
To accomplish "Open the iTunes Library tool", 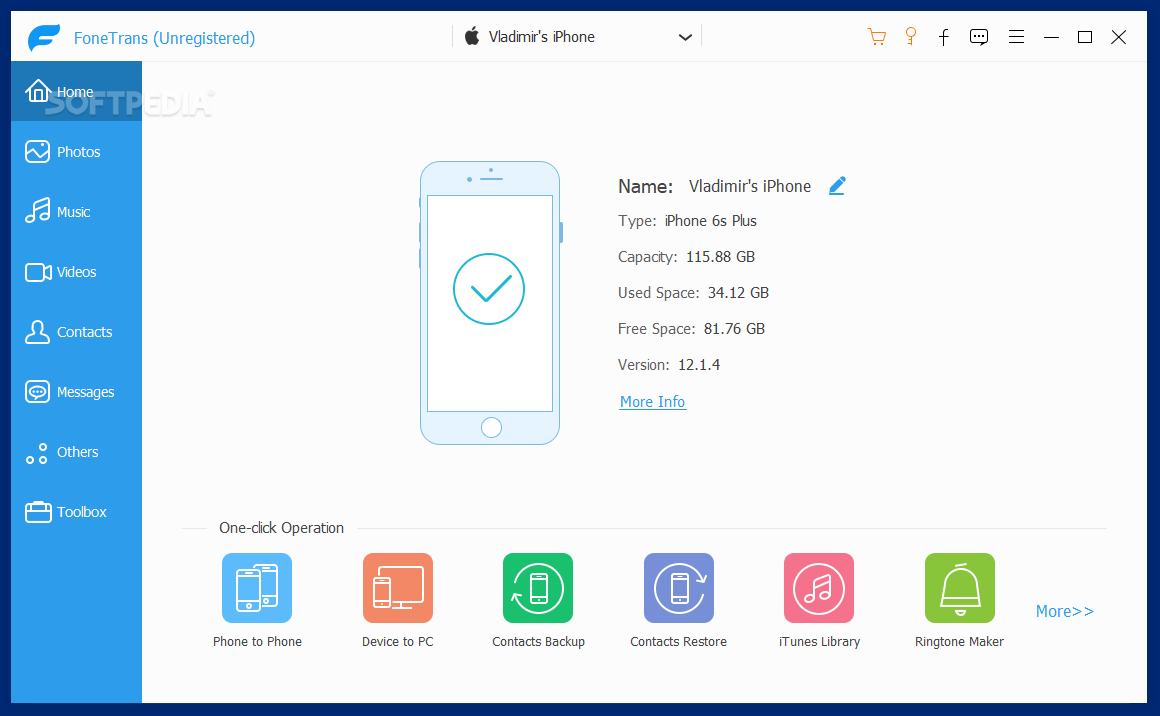I will (819, 588).
